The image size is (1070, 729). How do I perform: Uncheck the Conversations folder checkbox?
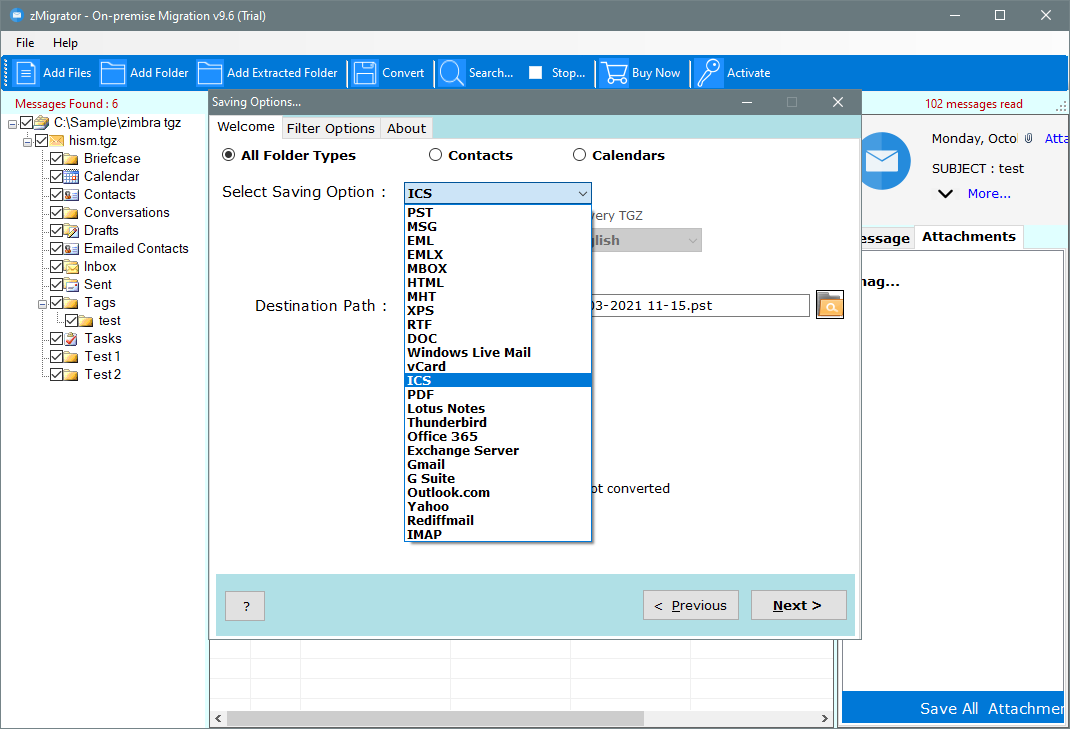point(57,212)
